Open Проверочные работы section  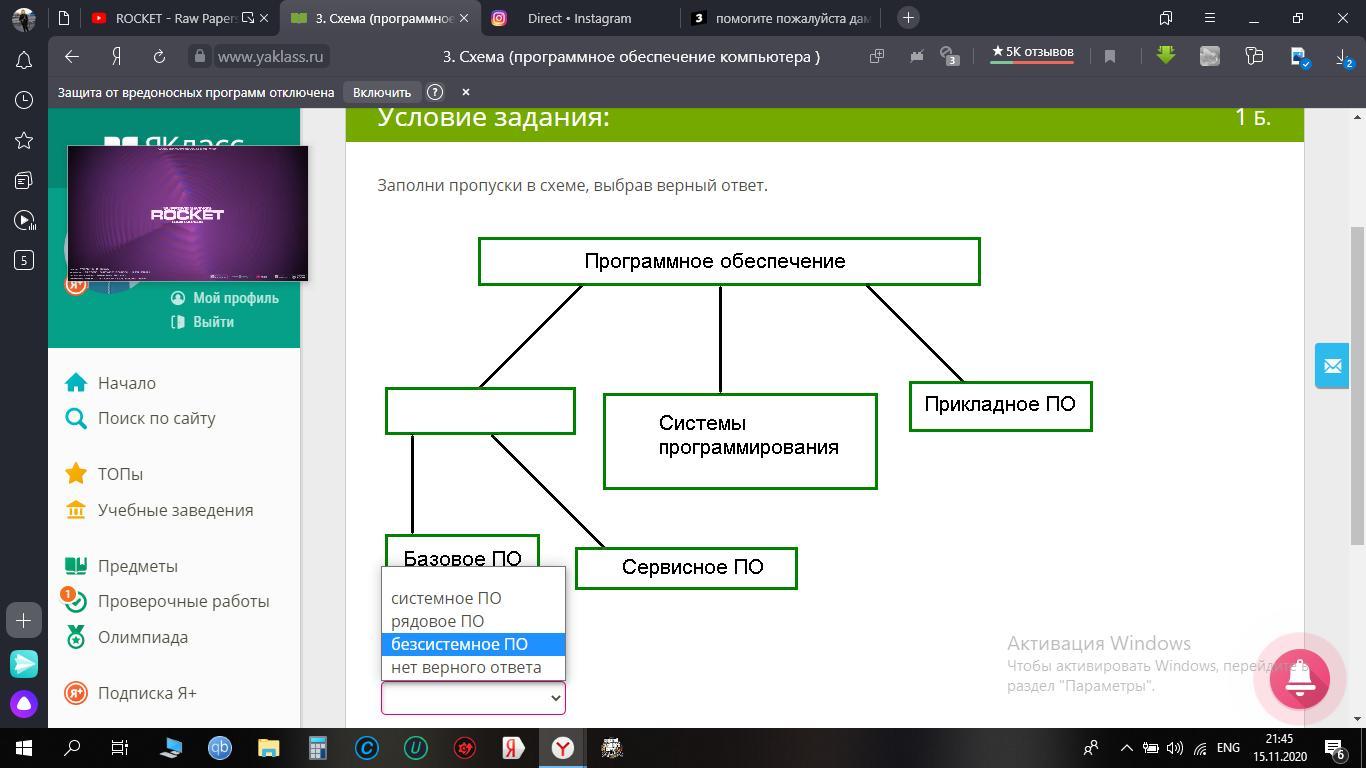167,601
